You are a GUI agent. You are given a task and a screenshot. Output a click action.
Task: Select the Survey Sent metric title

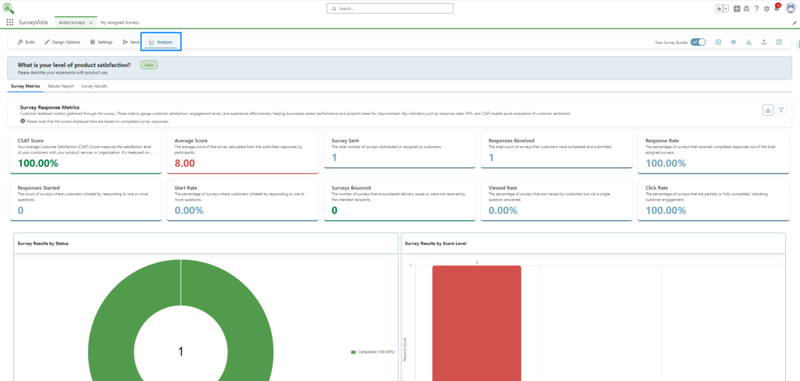(x=345, y=140)
